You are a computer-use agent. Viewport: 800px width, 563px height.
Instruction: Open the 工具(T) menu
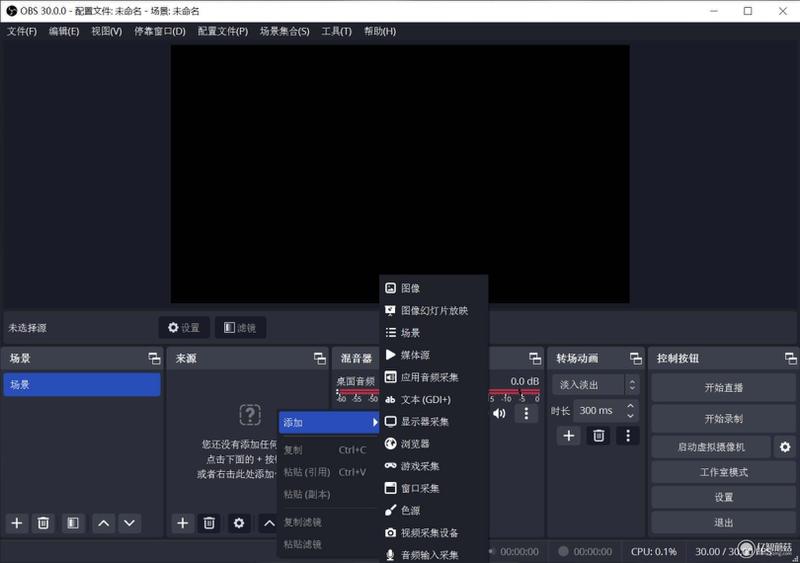tap(336, 31)
